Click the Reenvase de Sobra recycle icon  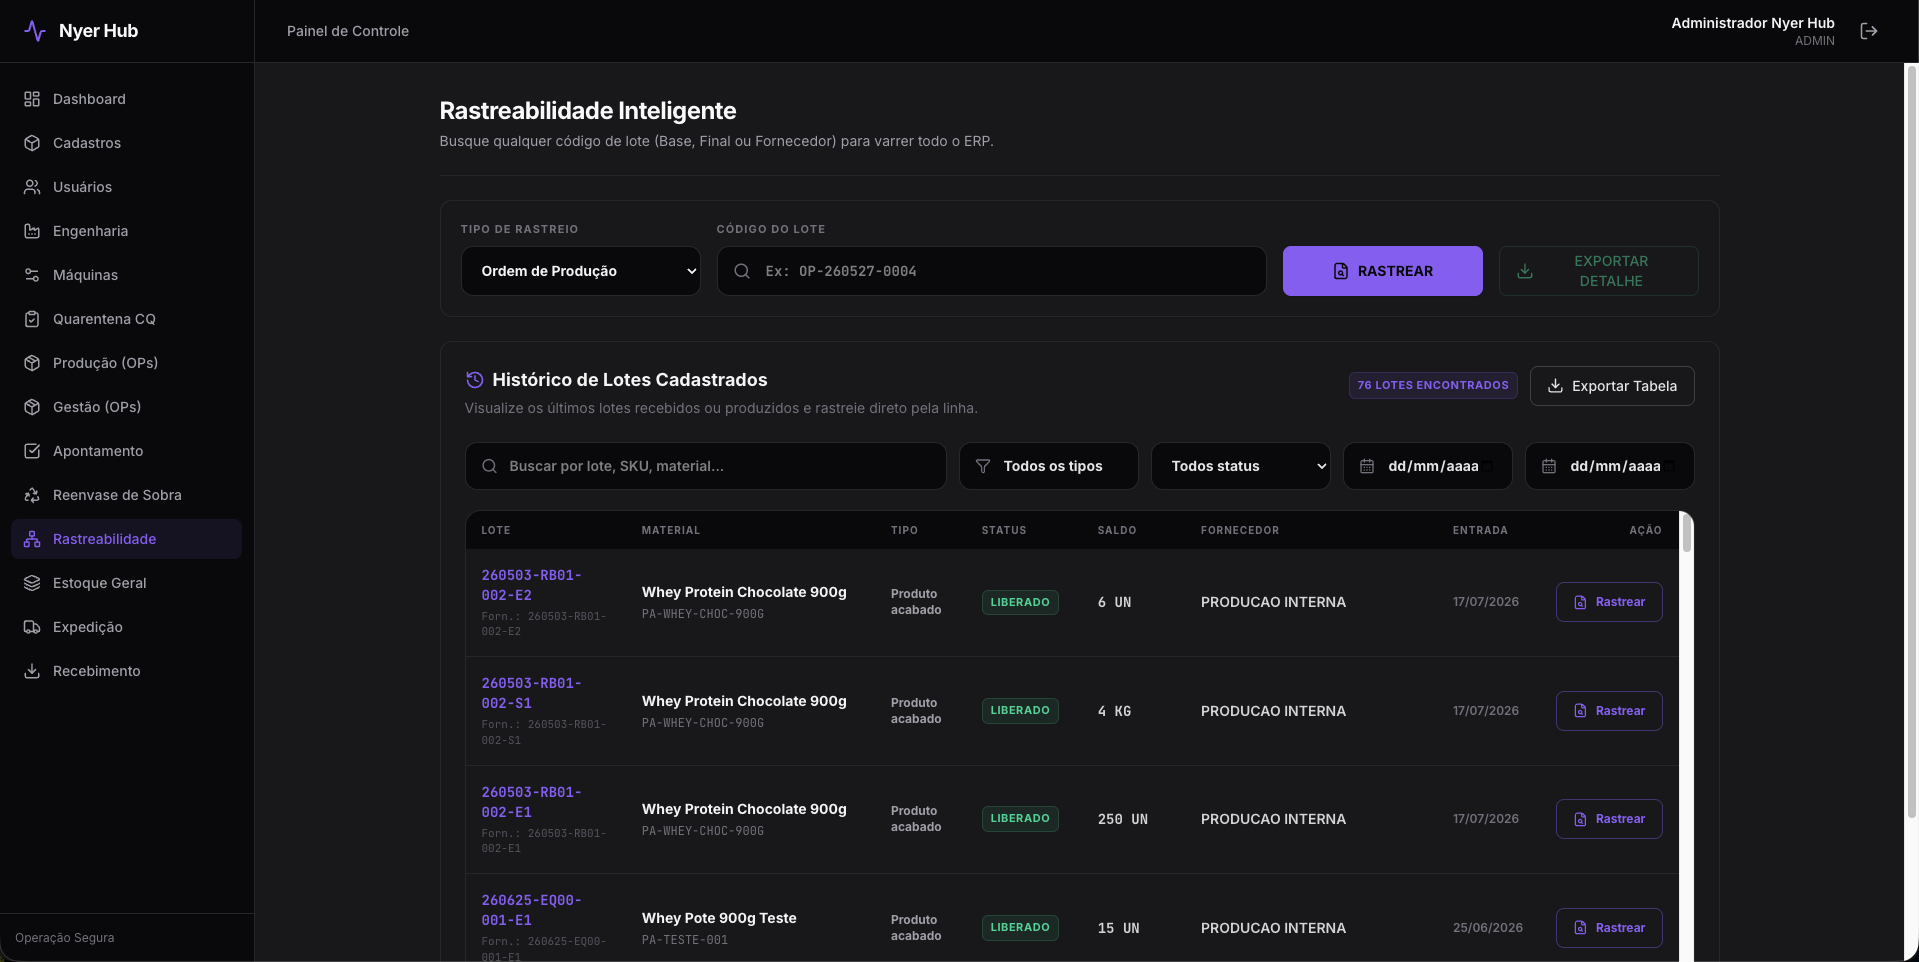[x=32, y=495]
